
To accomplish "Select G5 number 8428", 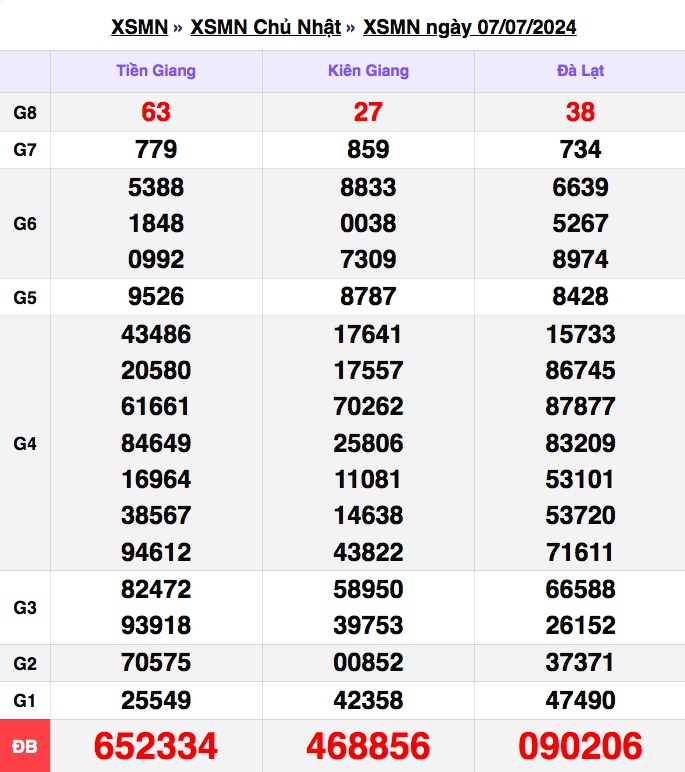I will [580, 296].
